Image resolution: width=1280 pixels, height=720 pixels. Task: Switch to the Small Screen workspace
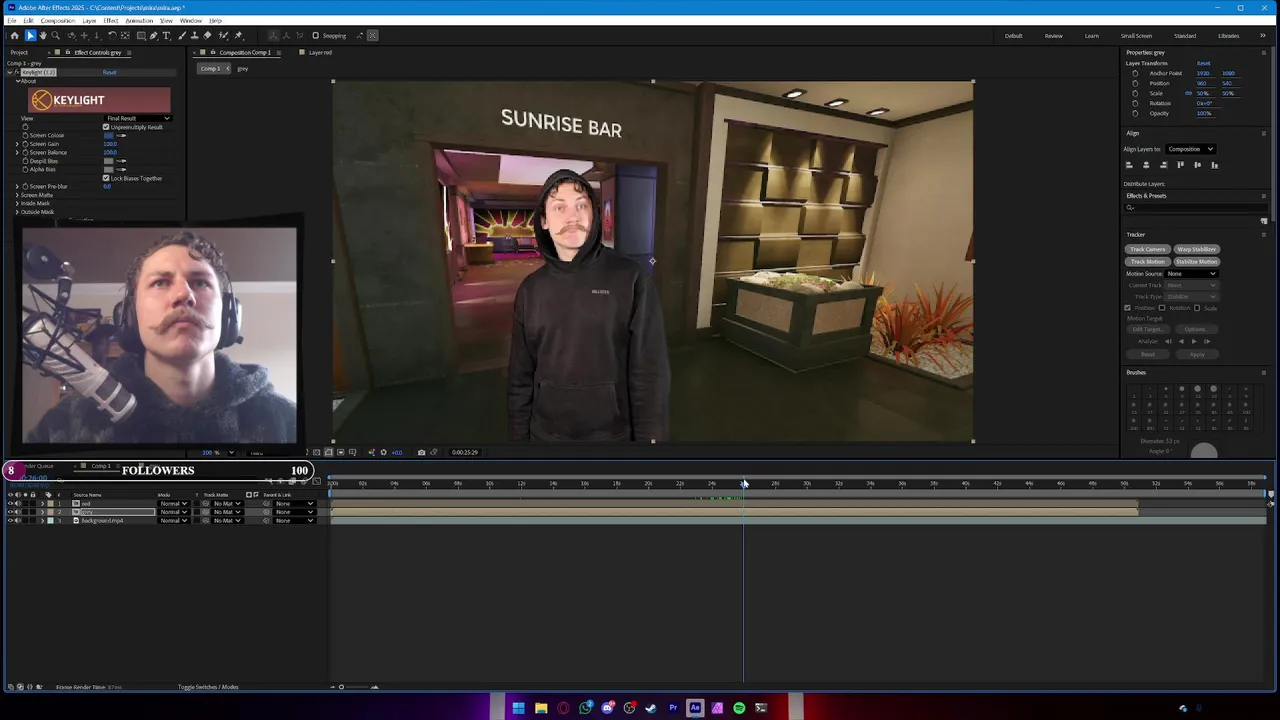(x=1136, y=36)
